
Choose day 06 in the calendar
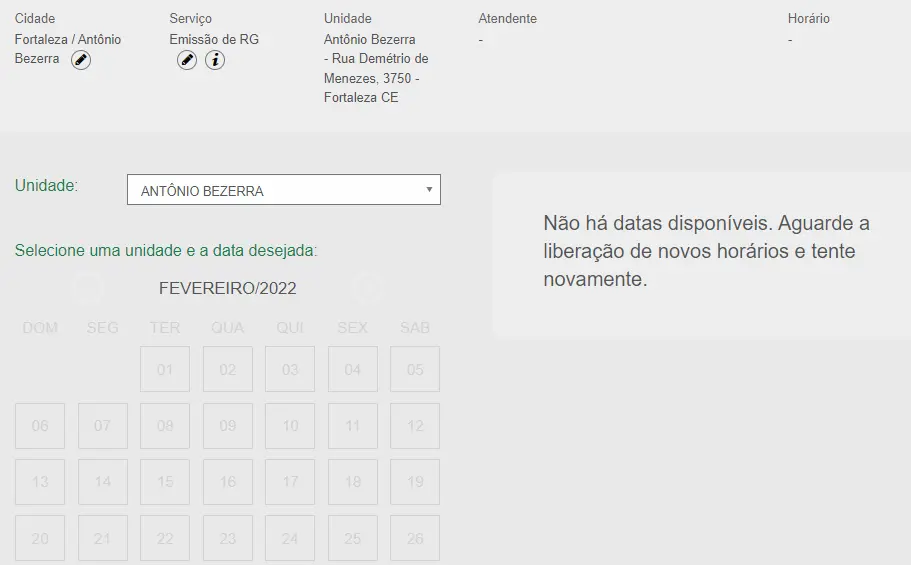pyautogui.click(x=40, y=426)
